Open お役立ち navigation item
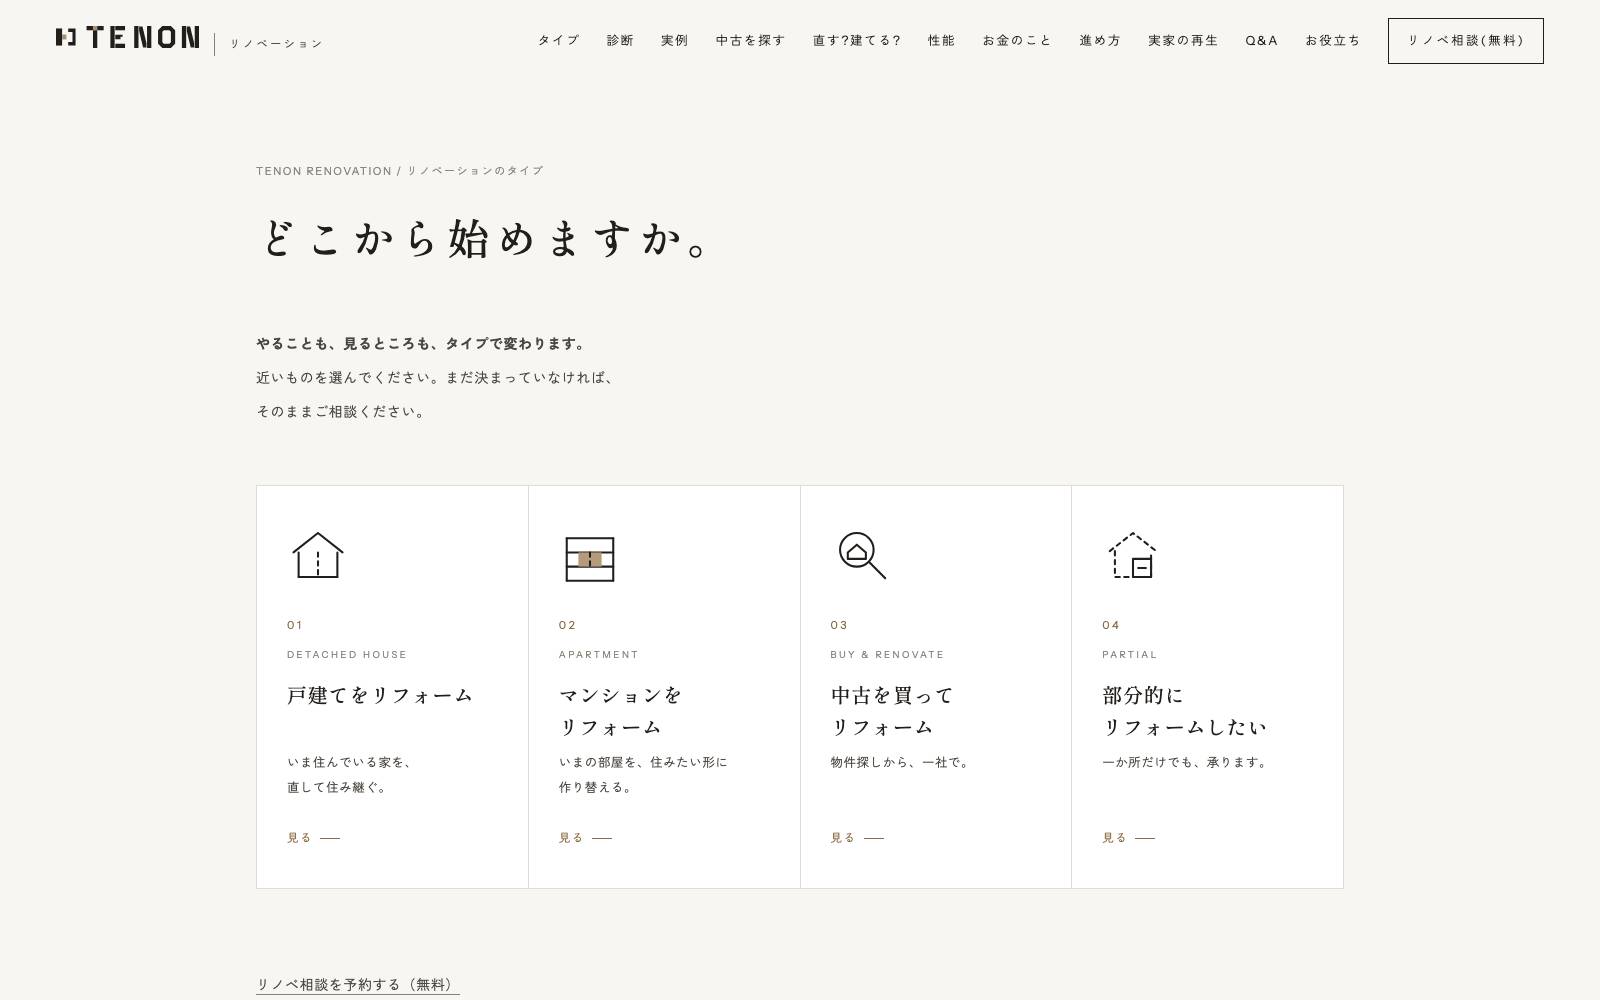1600x1000 pixels. tap(1333, 41)
